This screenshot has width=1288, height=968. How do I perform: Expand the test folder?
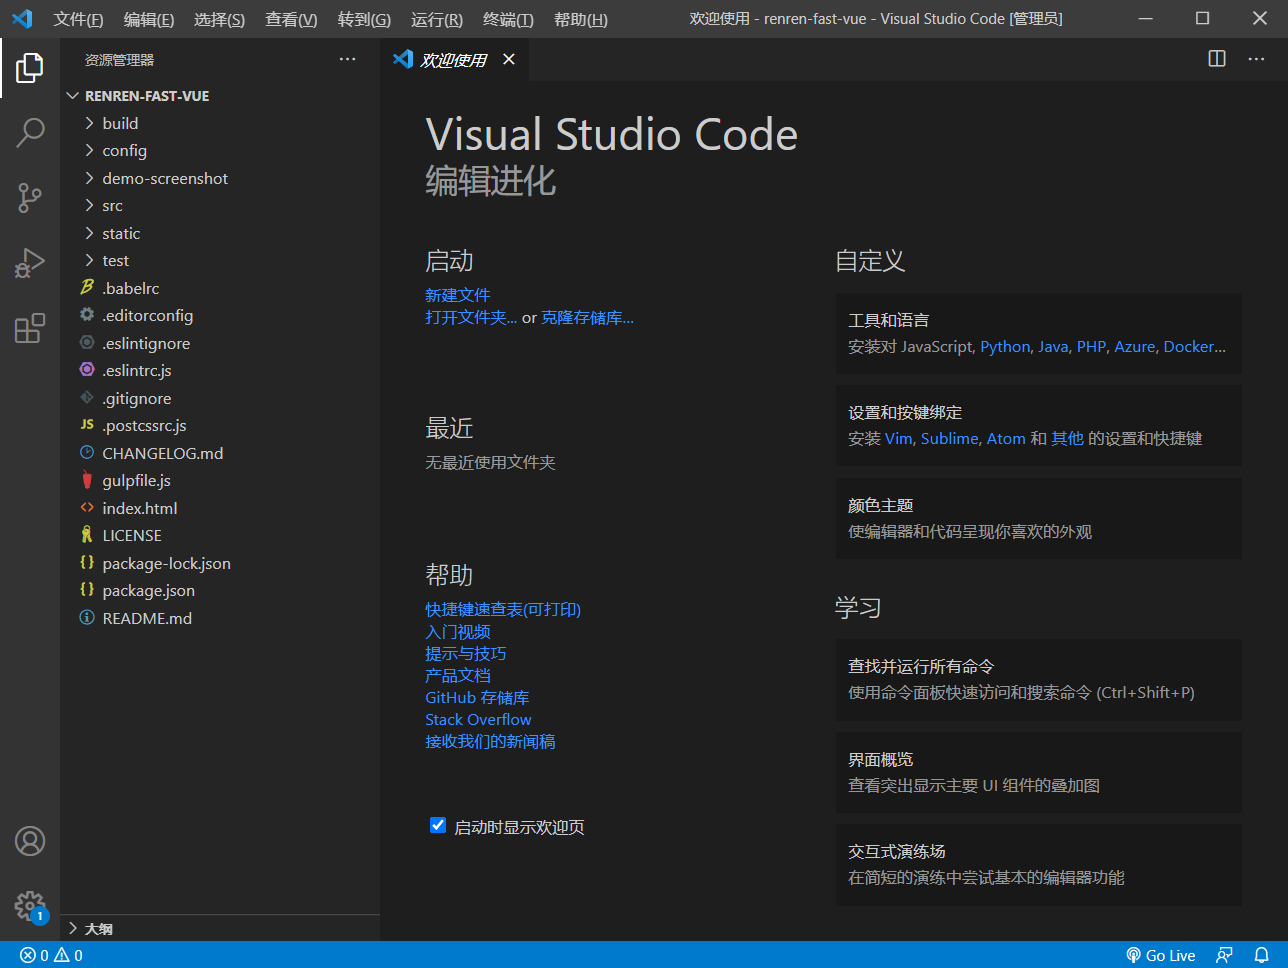(x=220, y=260)
